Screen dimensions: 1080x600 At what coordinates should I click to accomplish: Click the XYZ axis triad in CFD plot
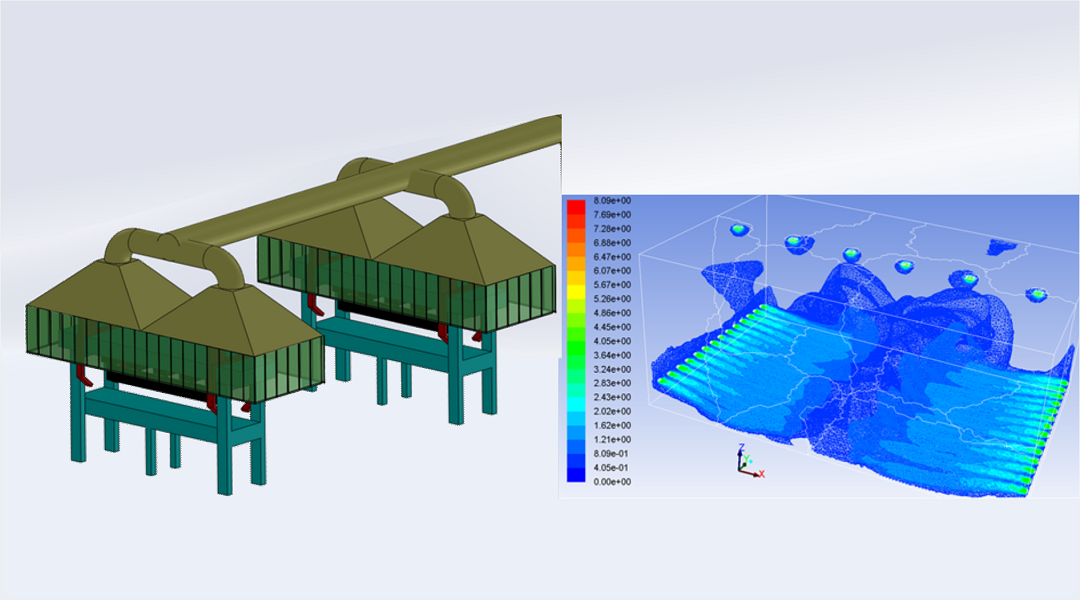pyautogui.click(x=746, y=461)
